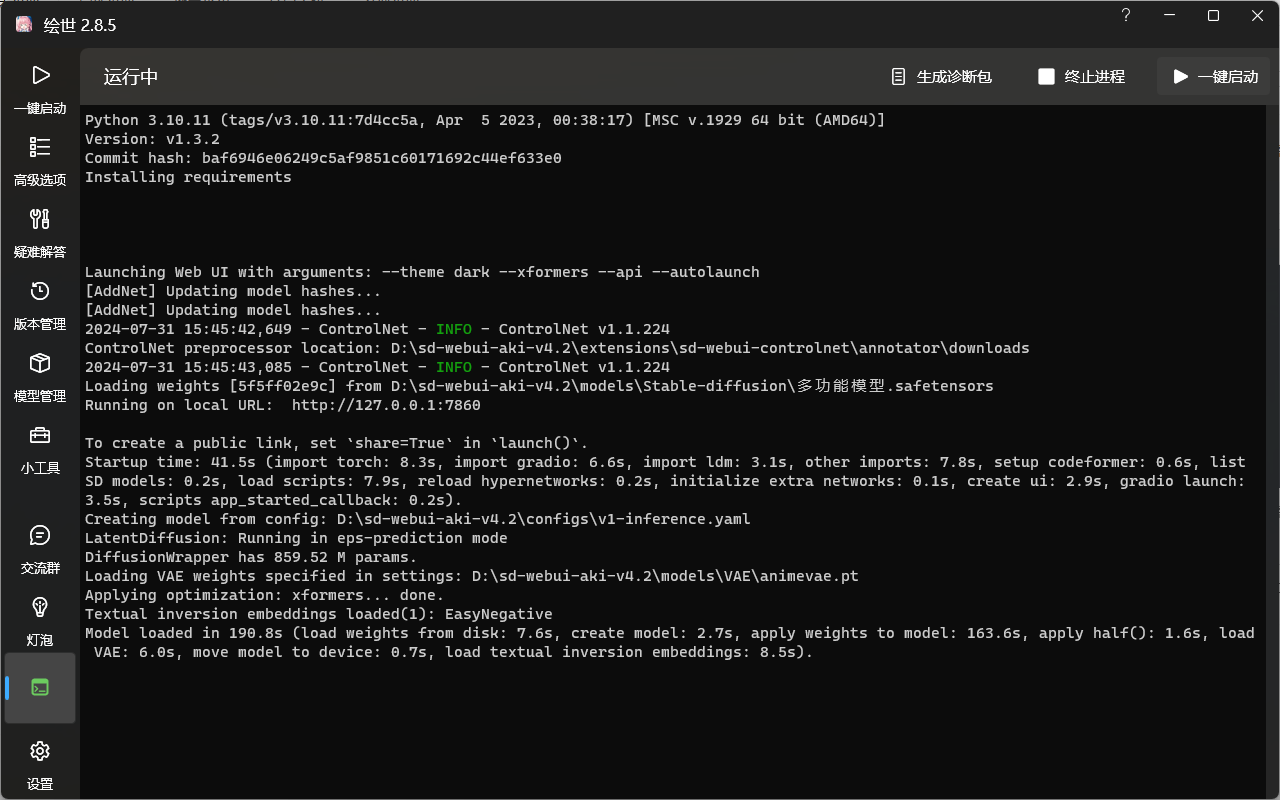The height and width of the screenshot is (800, 1280).
Task: Maximize the 绘世 window
Action: 1213,16
